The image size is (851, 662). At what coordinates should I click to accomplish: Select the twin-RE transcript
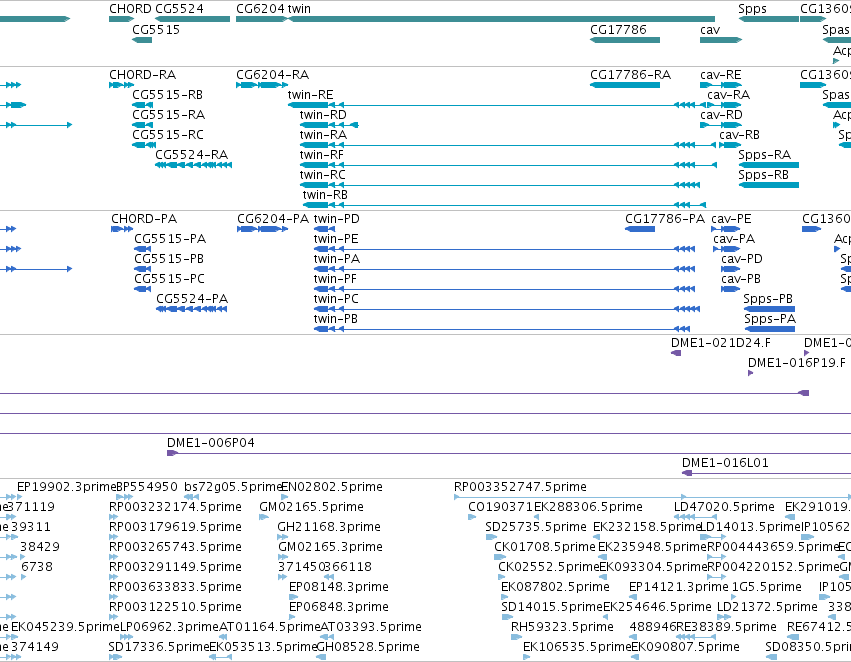310,95
